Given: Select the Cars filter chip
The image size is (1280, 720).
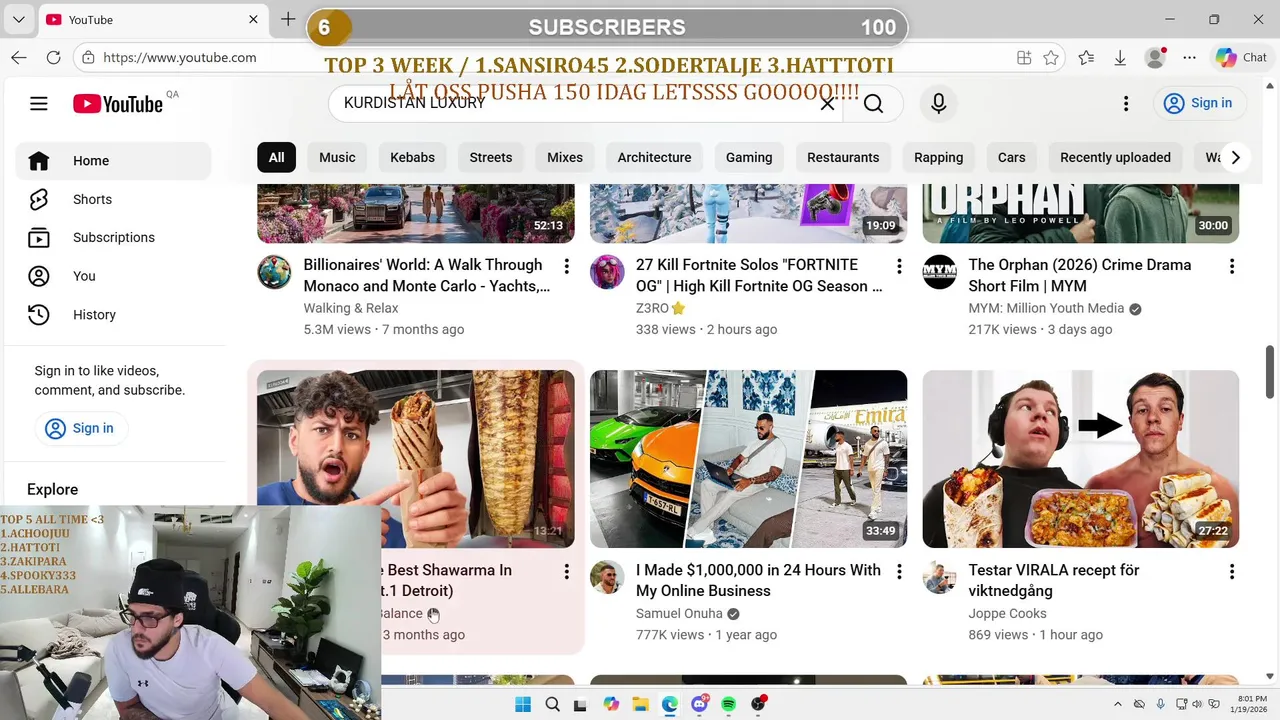Looking at the screenshot, I should tap(1011, 157).
